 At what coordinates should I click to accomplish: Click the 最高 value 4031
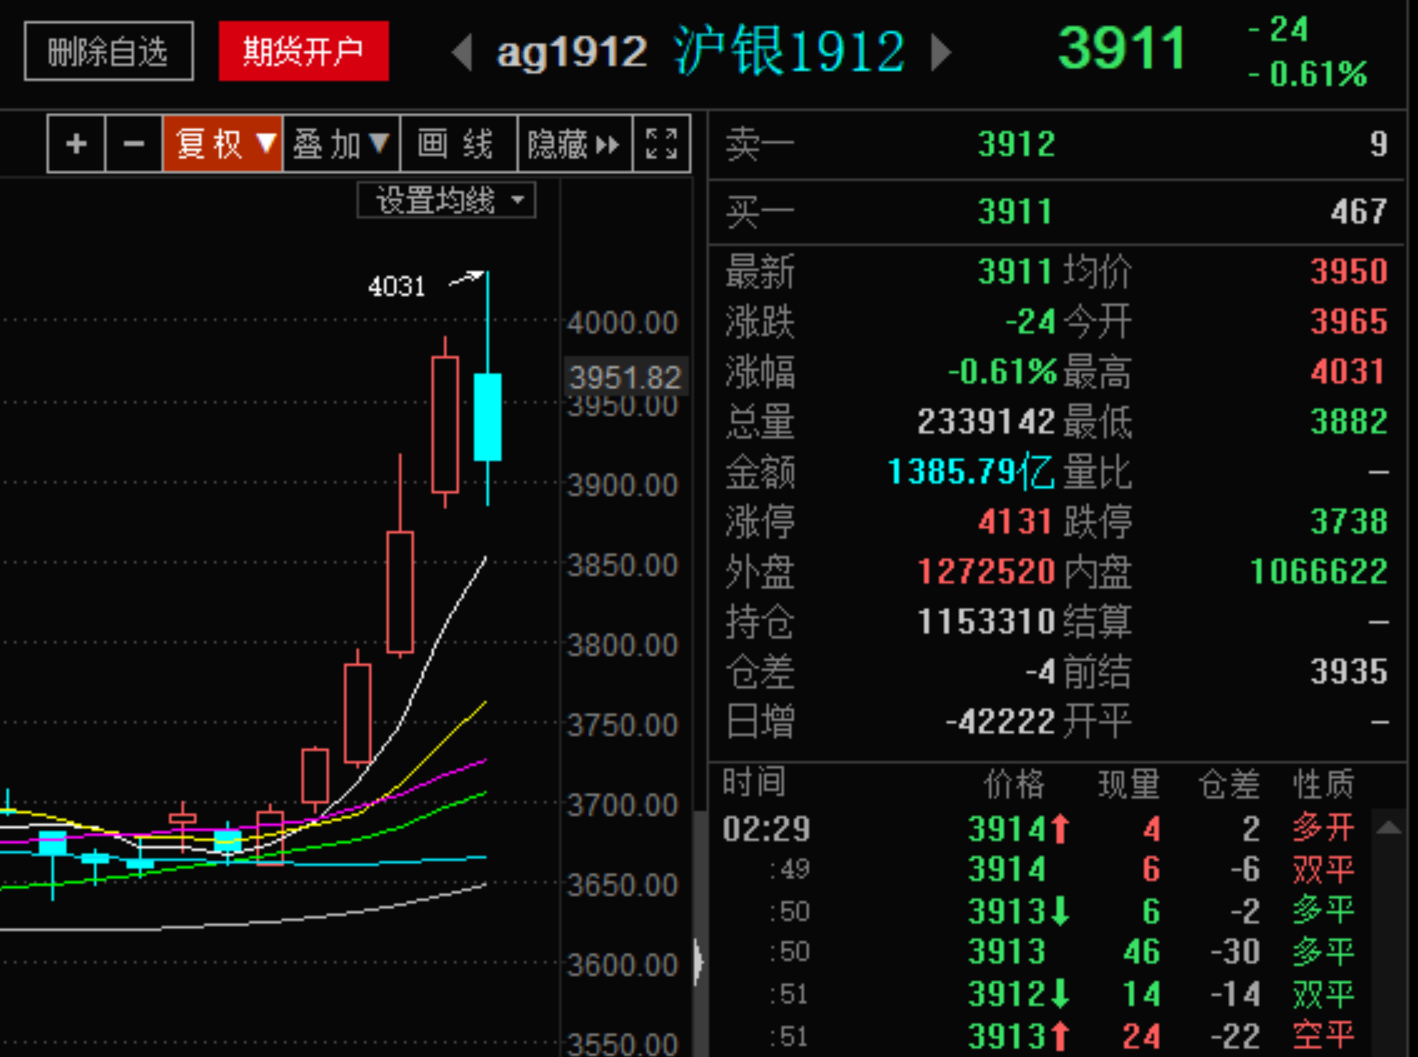[1349, 371]
